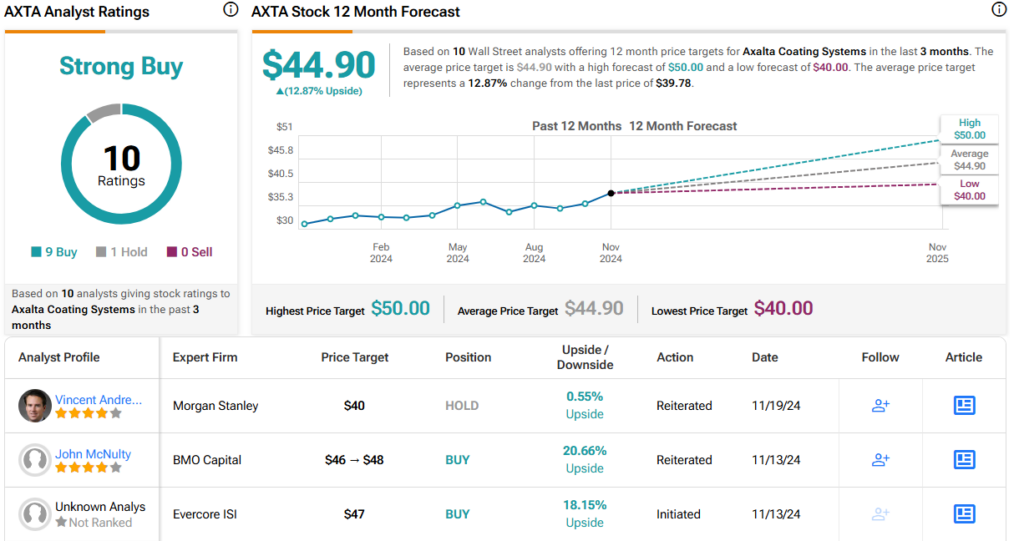Sort by Price Target column header
Image resolution: width=1024 pixels, height=541 pixels.
coord(355,357)
